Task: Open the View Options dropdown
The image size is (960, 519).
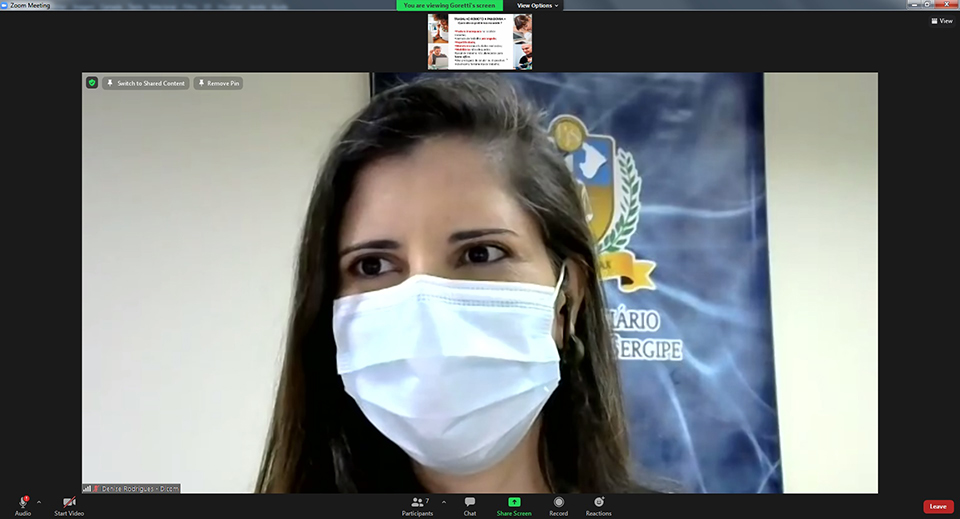Action: (x=537, y=5)
